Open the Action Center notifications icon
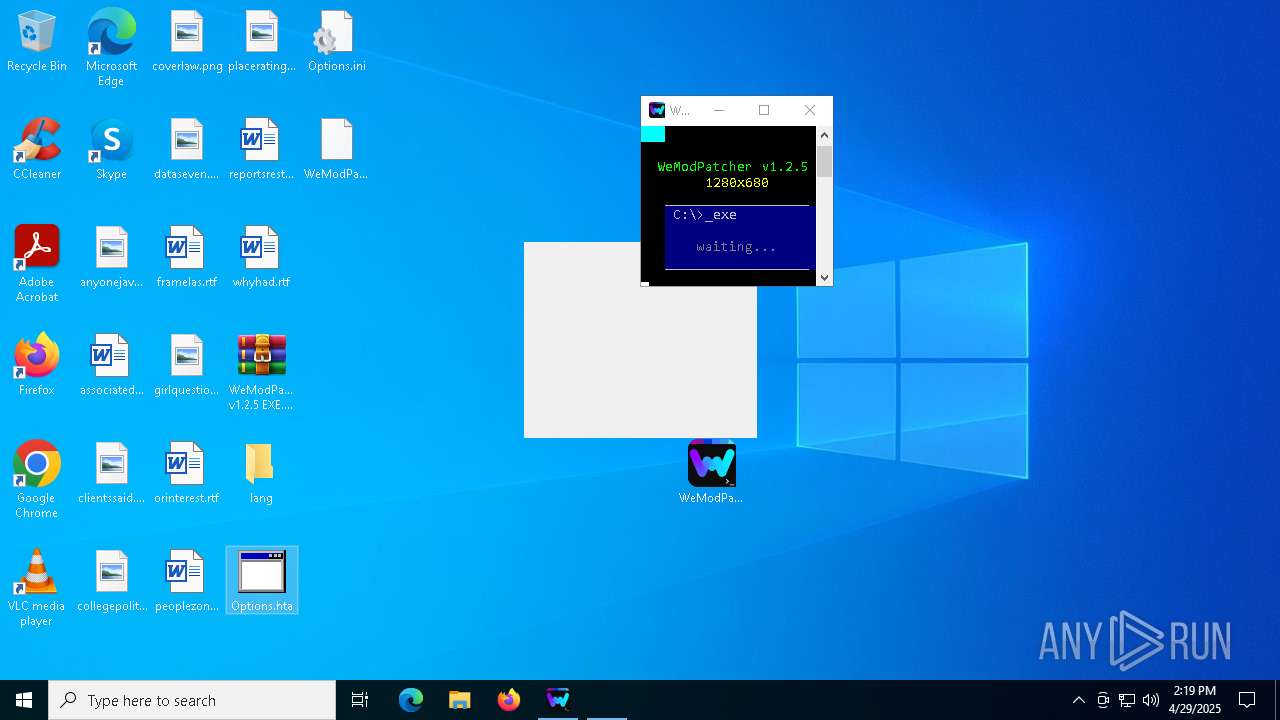This screenshot has height=720, width=1280. coord(1247,700)
